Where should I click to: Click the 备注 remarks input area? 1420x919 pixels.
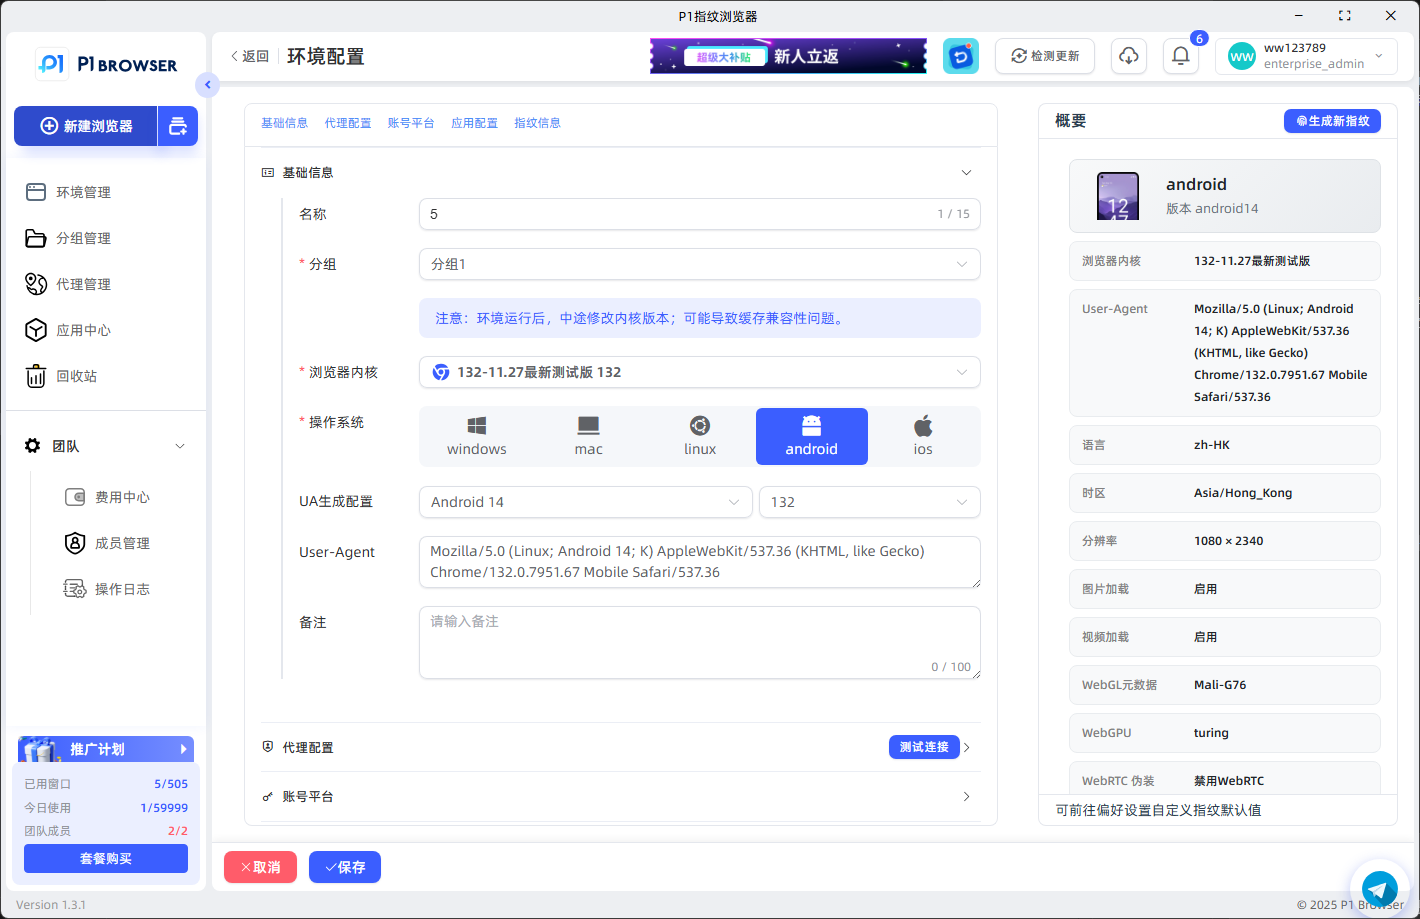700,640
